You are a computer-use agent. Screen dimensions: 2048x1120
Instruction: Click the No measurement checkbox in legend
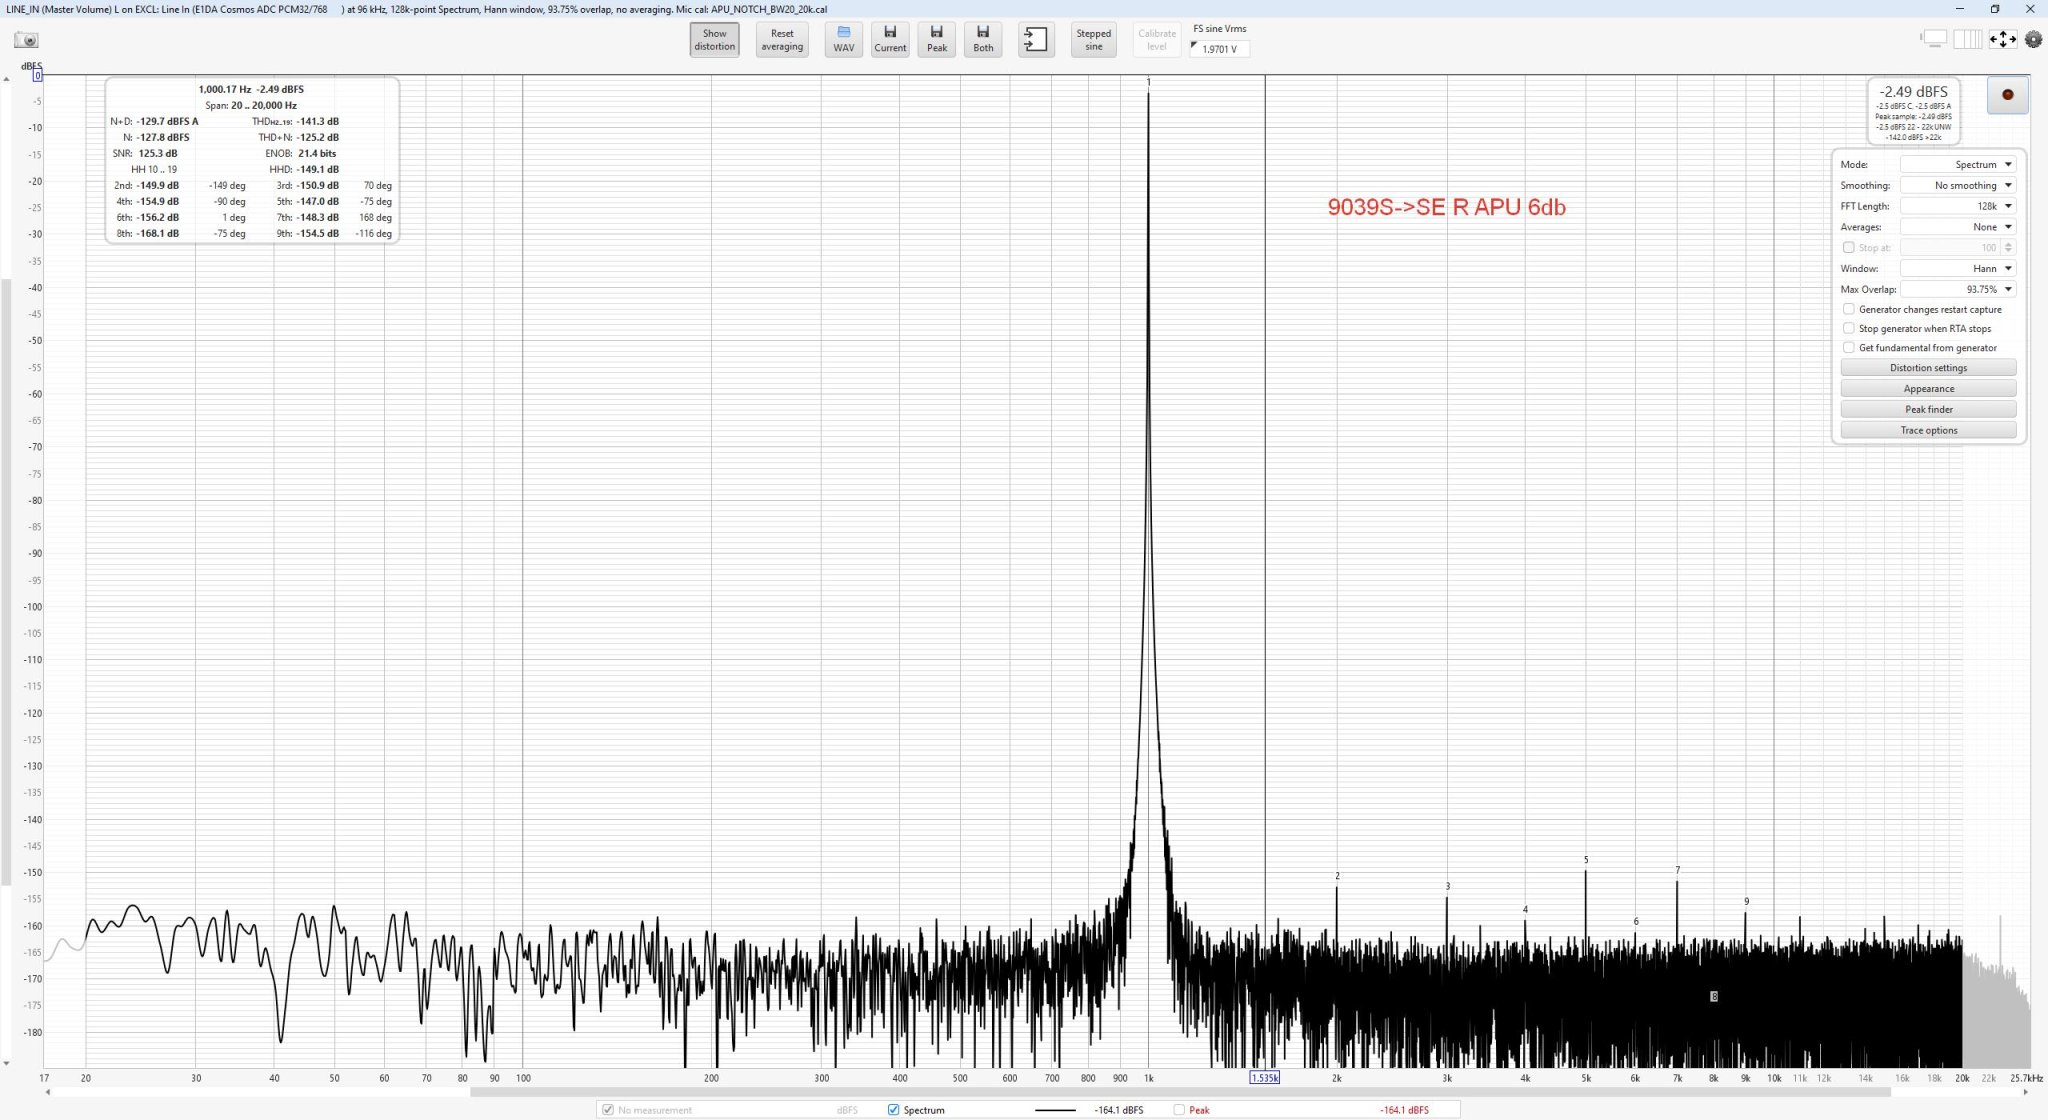[x=607, y=1110]
